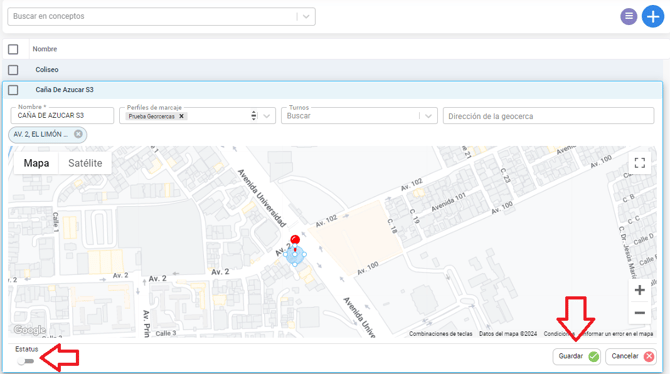The width and height of the screenshot is (670, 374).
Task: Toggle the Estatus switch
Action: pyautogui.click(x=26, y=361)
